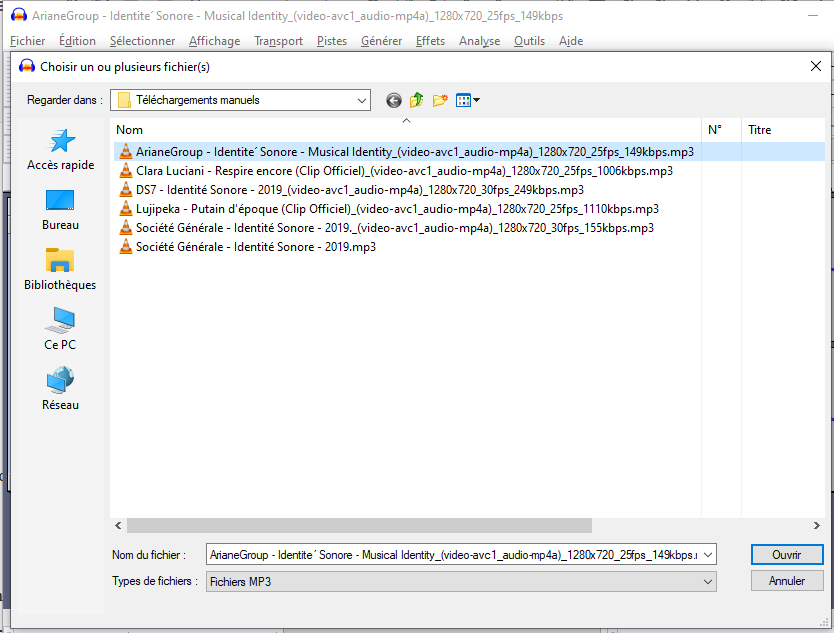This screenshot has width=834, height=633.
Task: Go up one folder level
Action: pos(416,100)
